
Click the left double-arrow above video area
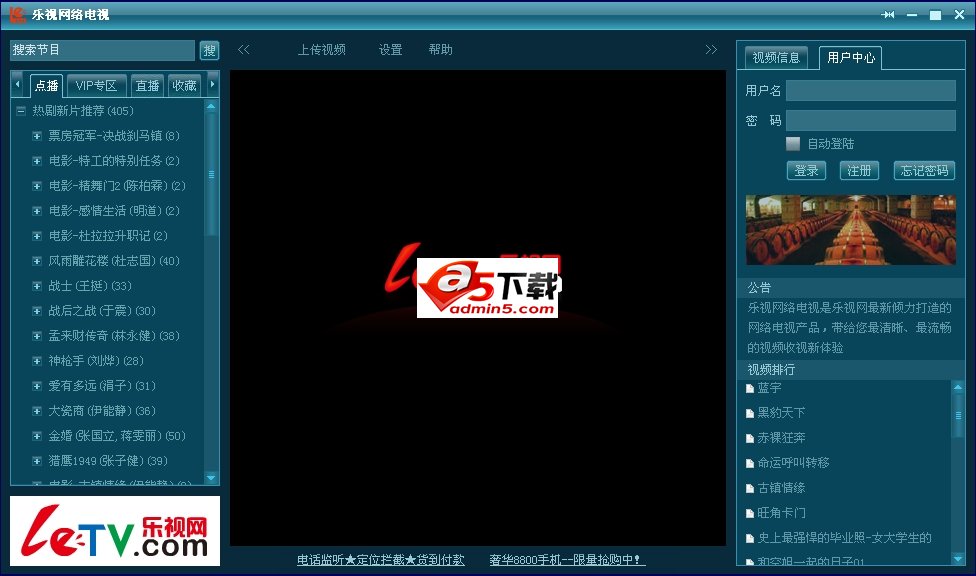tap(244, 50)
